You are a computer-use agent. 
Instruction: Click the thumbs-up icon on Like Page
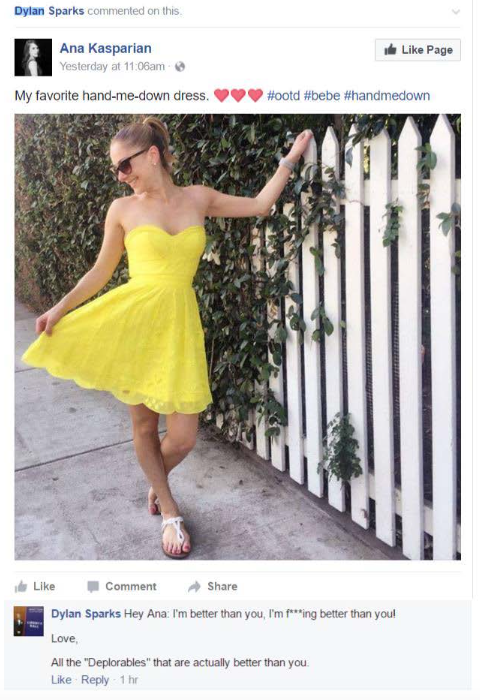[x=390, y=49]
